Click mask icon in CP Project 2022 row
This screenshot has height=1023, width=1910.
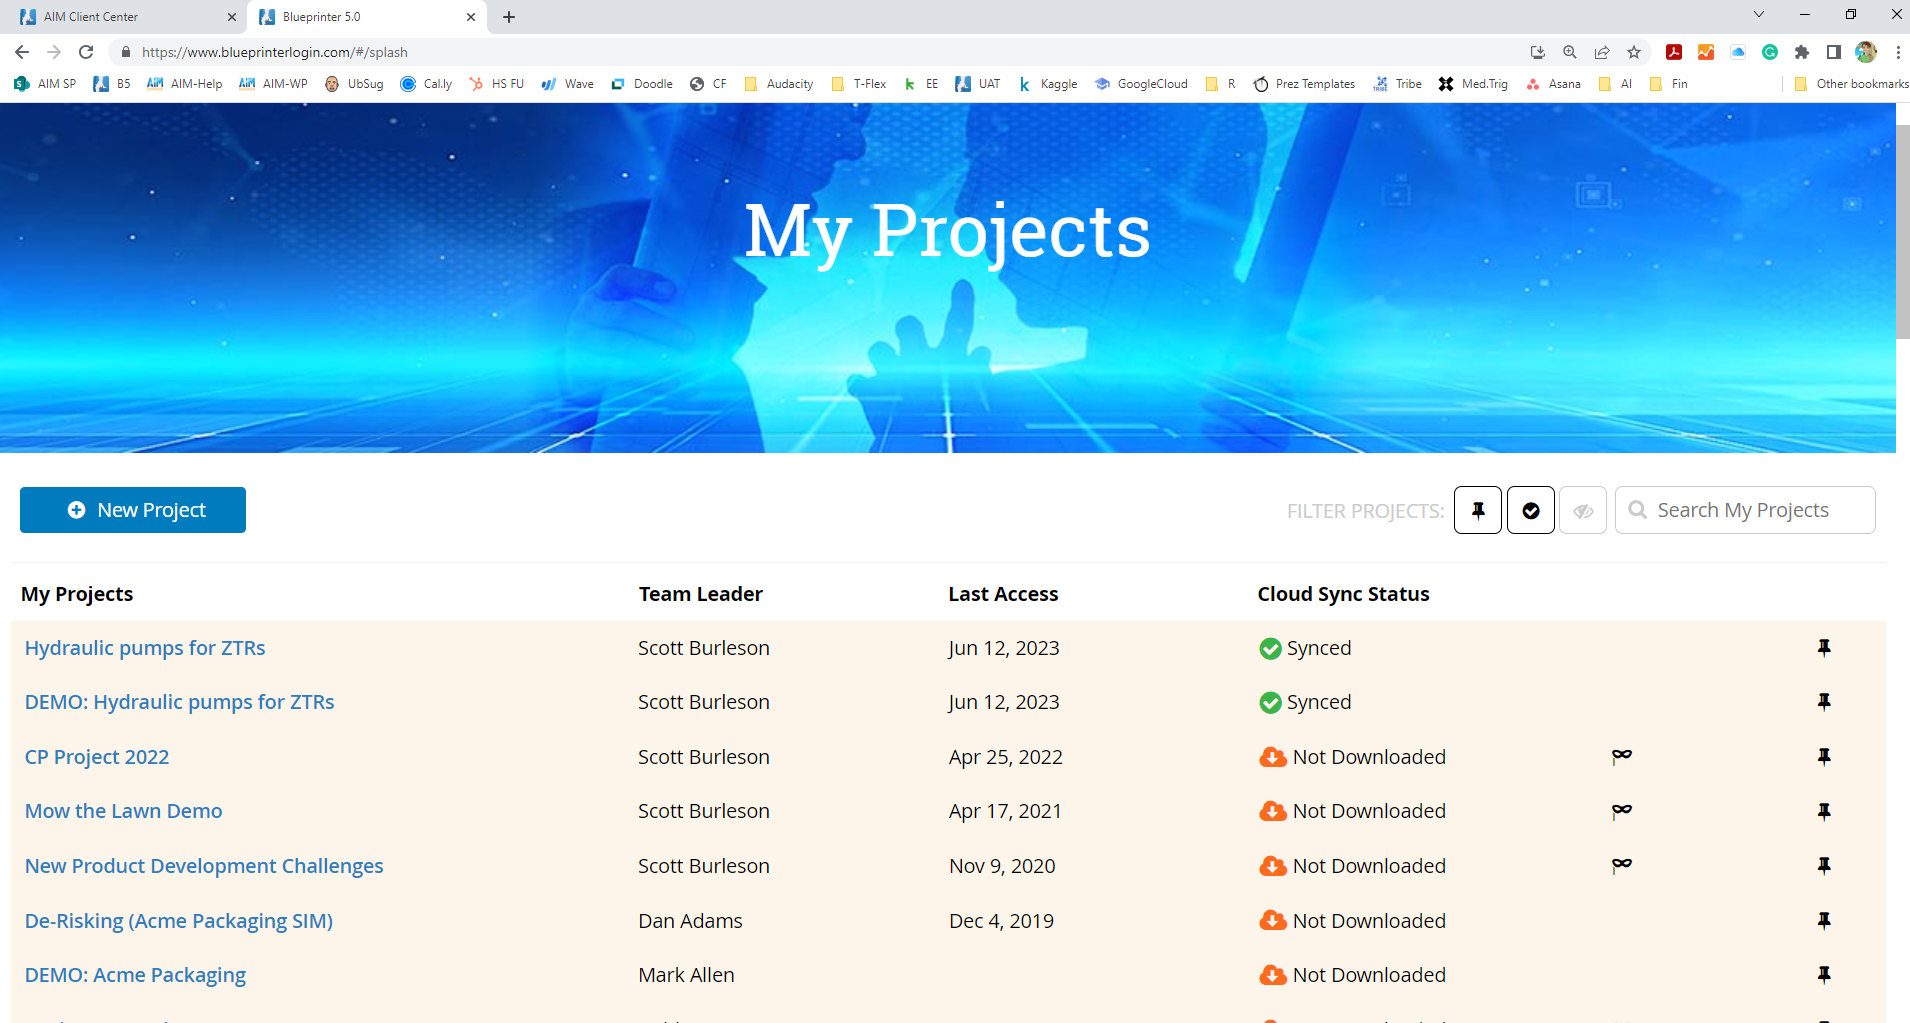1621,756
